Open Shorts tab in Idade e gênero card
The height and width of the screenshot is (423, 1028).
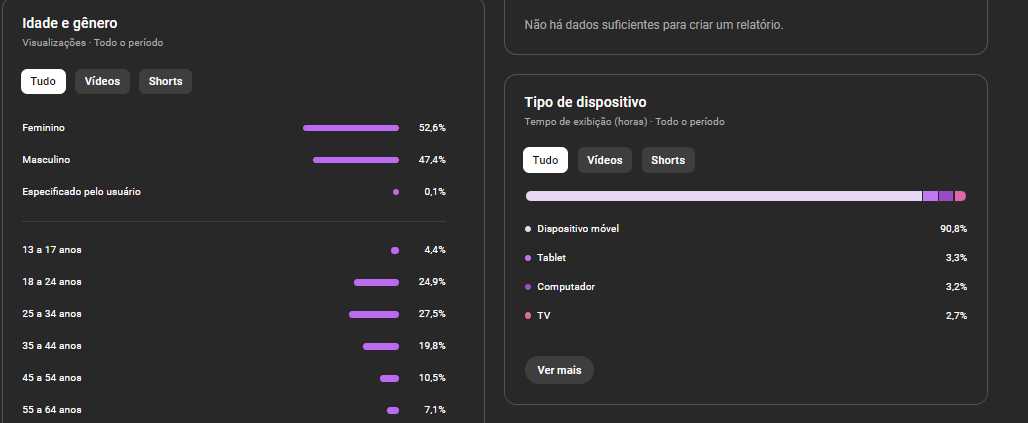(165, 82)
